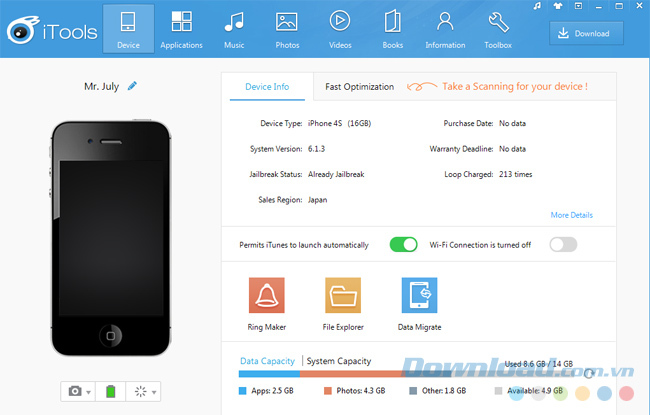
Task: Open Data Migrate tool
Action: tap(419, 304)
